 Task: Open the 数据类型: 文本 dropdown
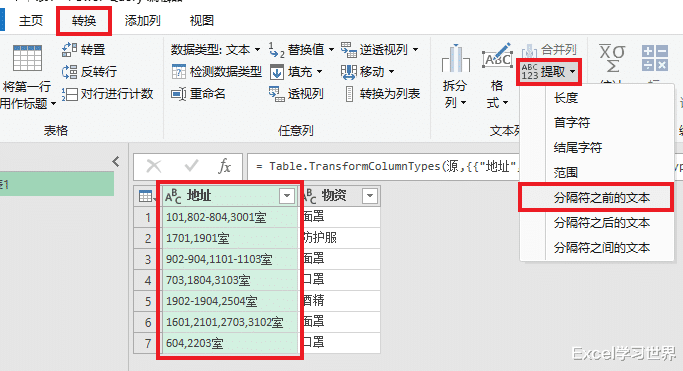pos(215,50)
